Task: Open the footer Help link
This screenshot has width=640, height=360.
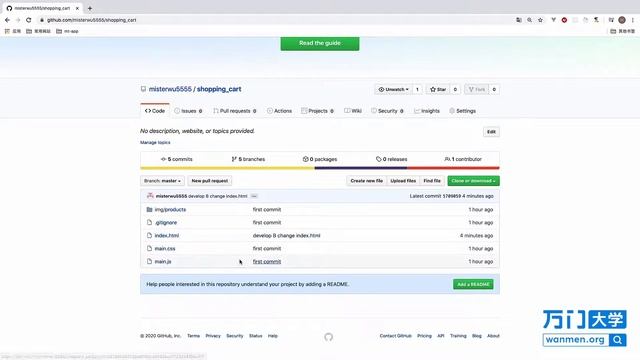Action: 273,336
